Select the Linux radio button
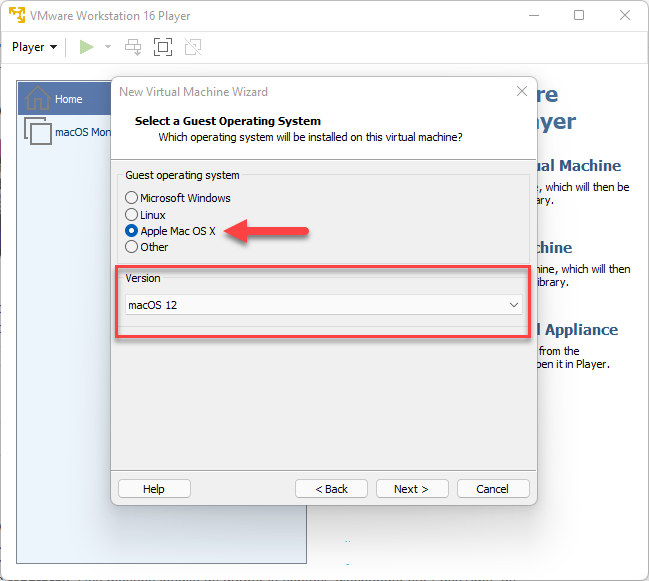The width and height of the screenshot is (649, 581). pos(131,215)
